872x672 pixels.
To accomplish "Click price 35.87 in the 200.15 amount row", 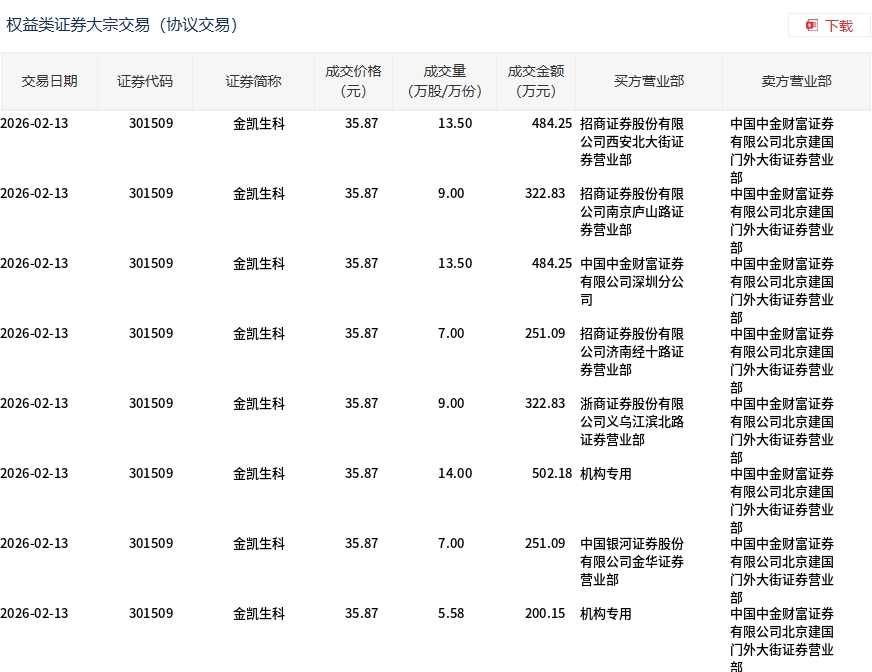I will pos(361,614).
